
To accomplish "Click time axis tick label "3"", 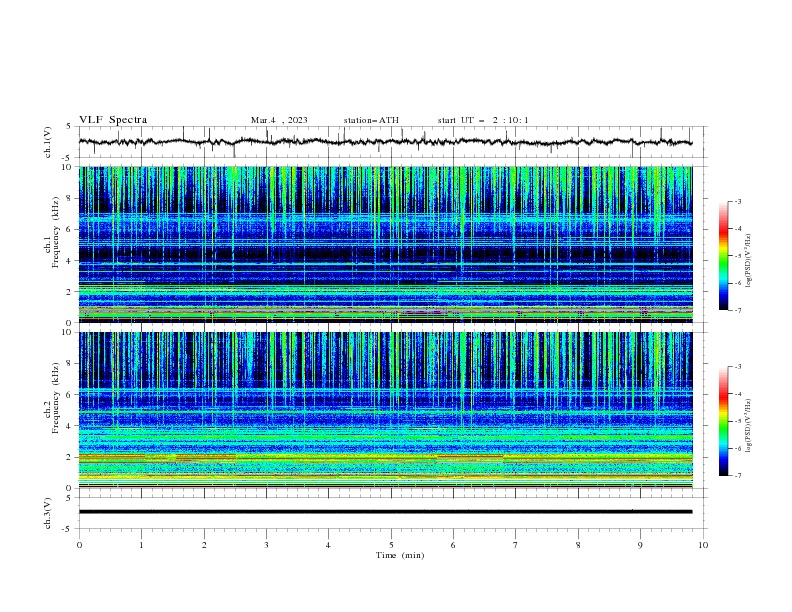I will click(266, 545).
